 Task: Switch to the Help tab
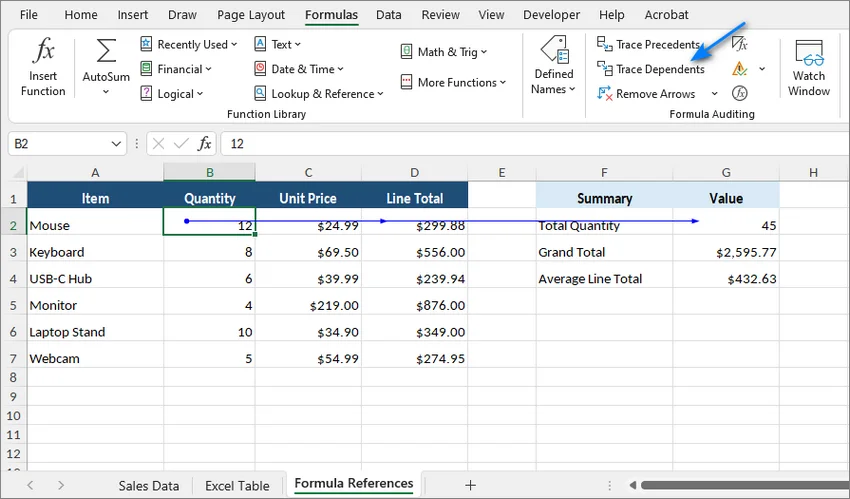[611, 15]
